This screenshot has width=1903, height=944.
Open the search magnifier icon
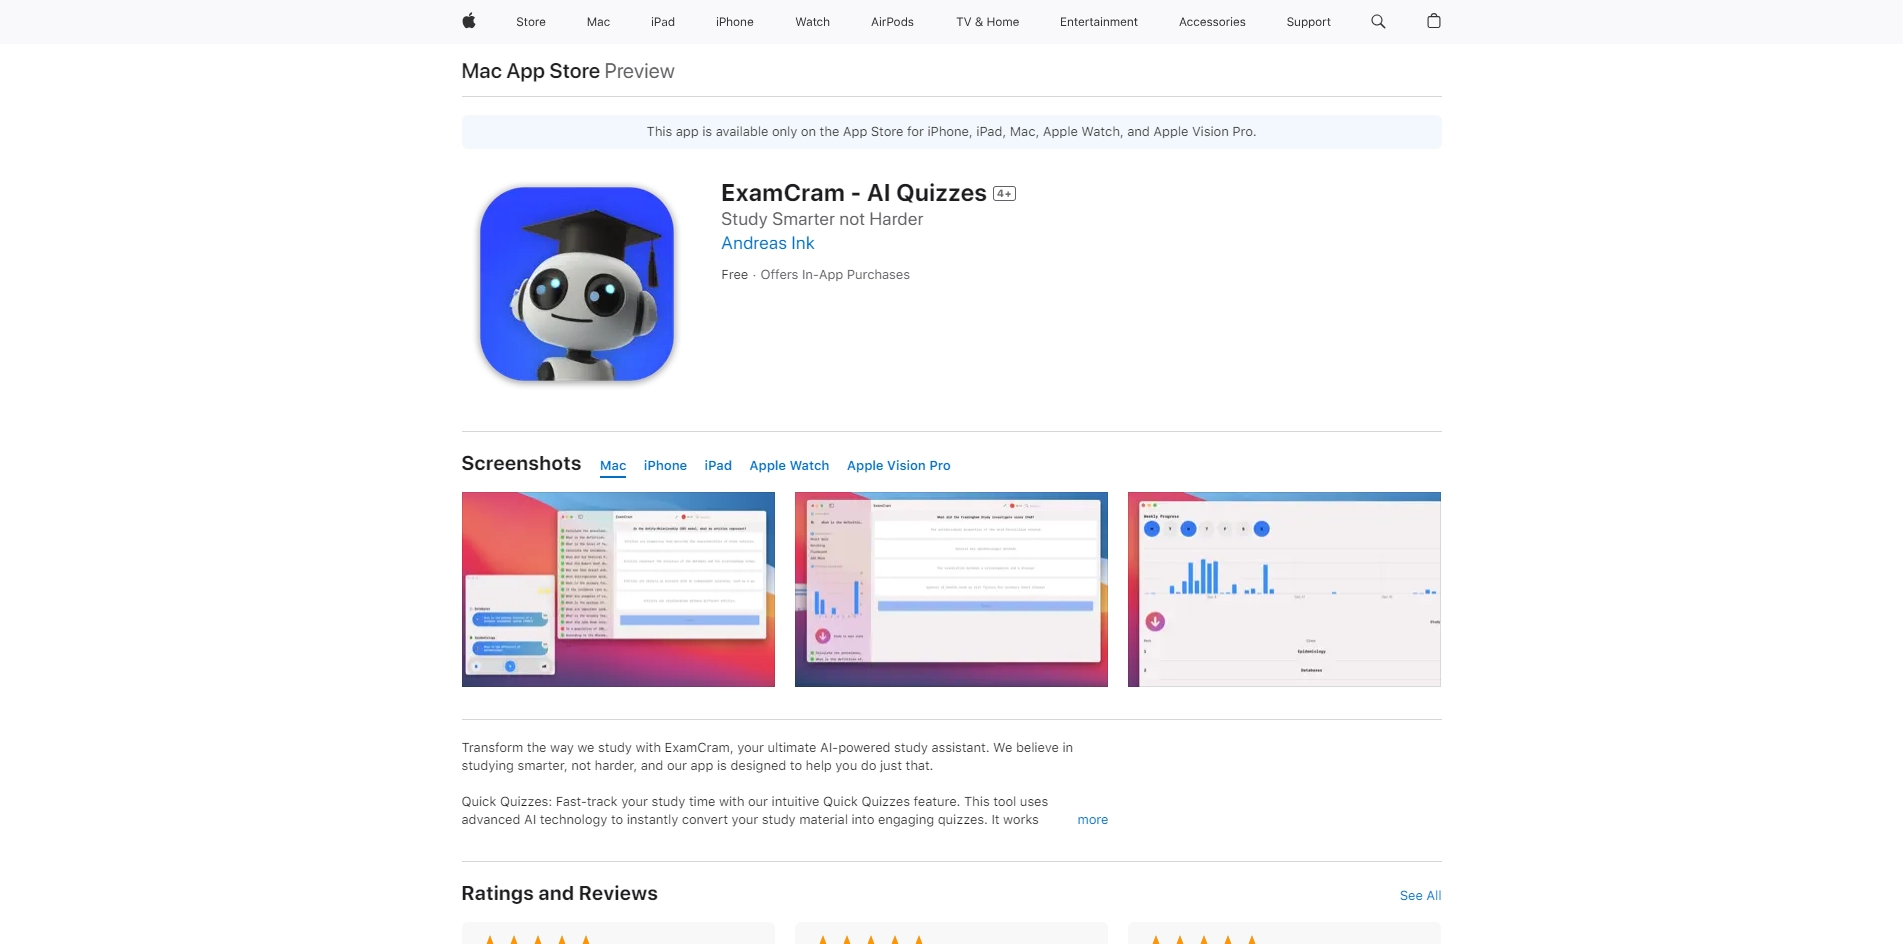pos(1378,21)
